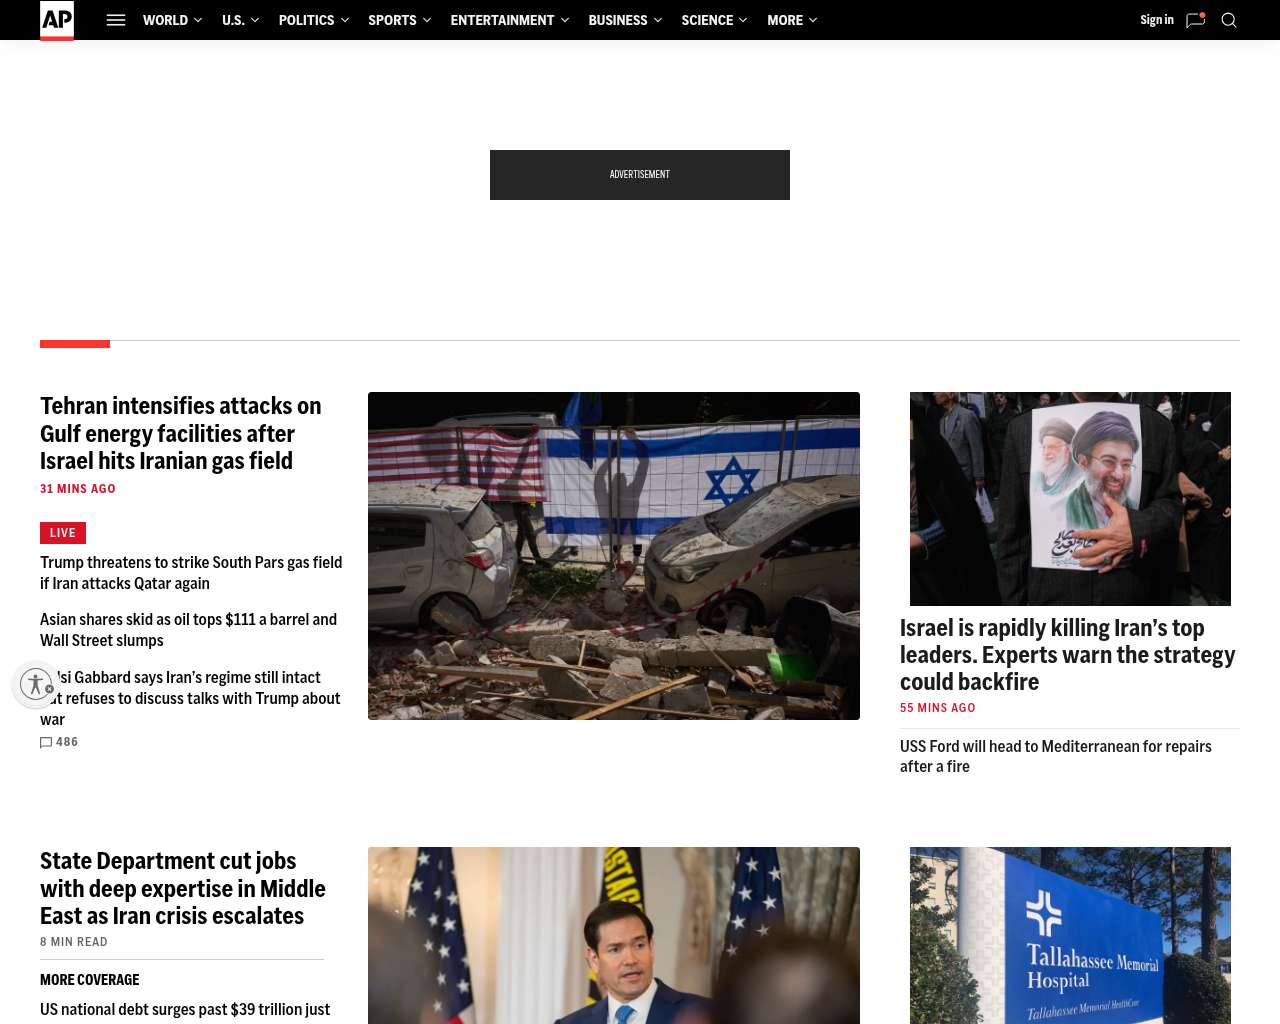Open the accessibility options widget
The width and height of the screenshot is (1280, 1024).
click(36, 685)
